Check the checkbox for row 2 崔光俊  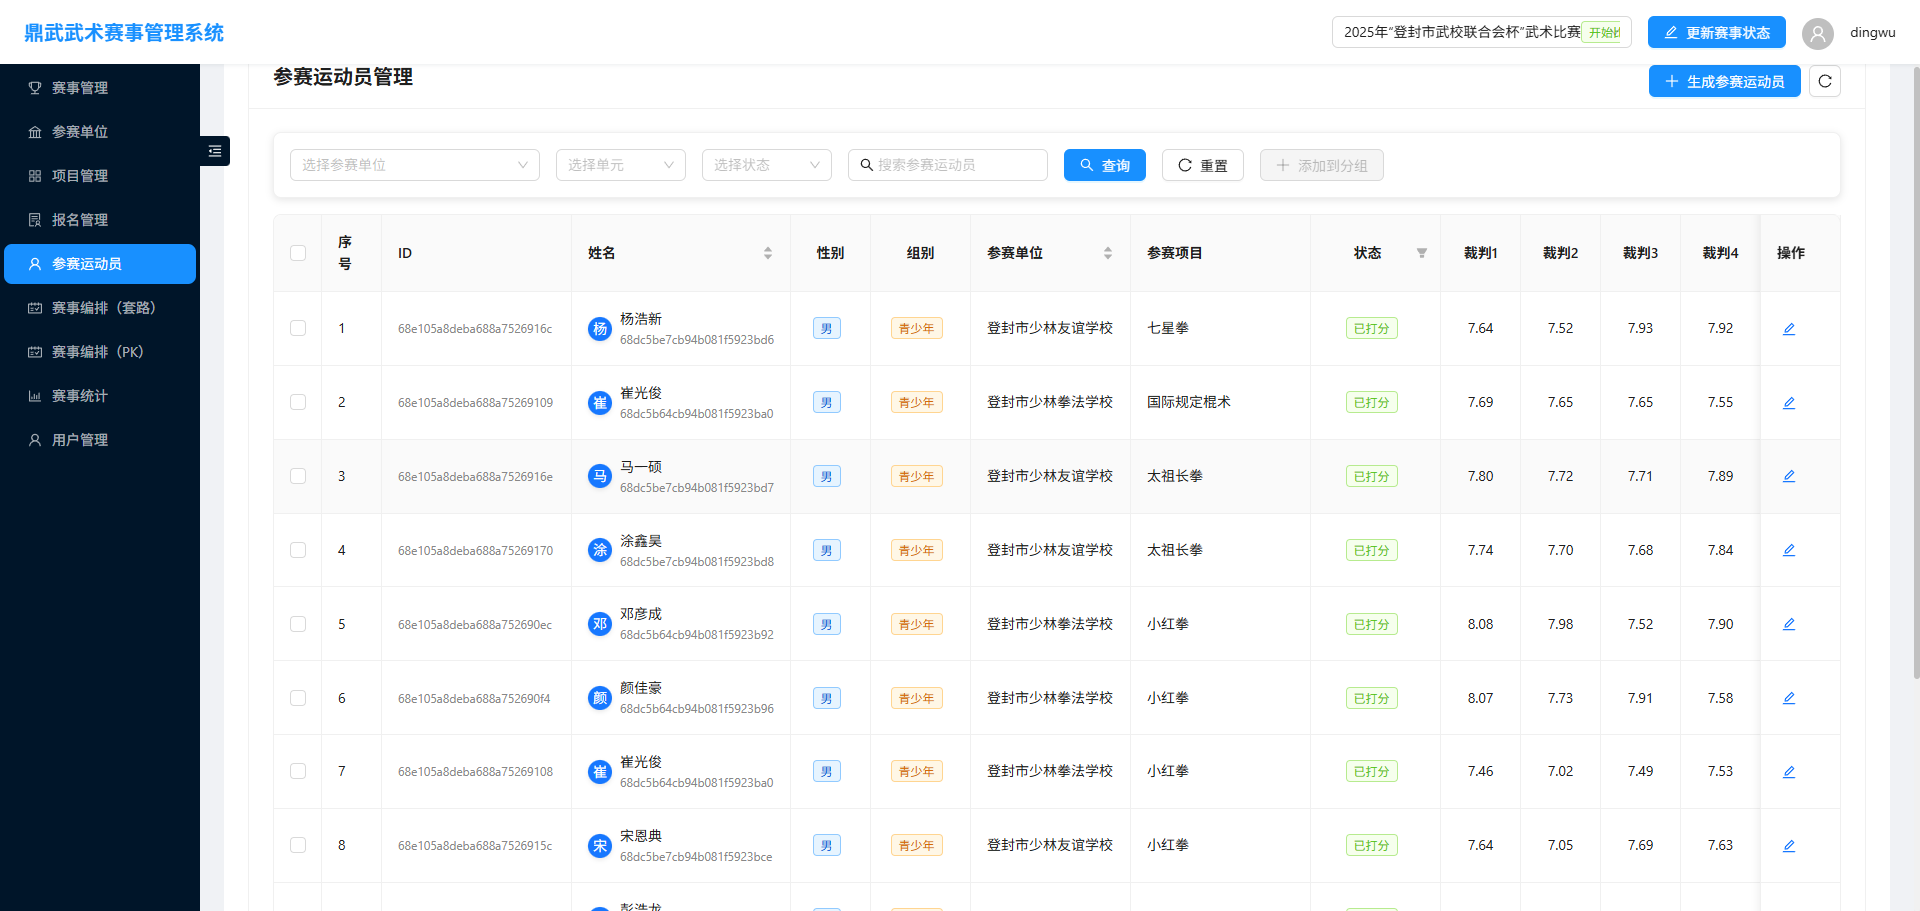pyautogui.click(x=298, y=402)
